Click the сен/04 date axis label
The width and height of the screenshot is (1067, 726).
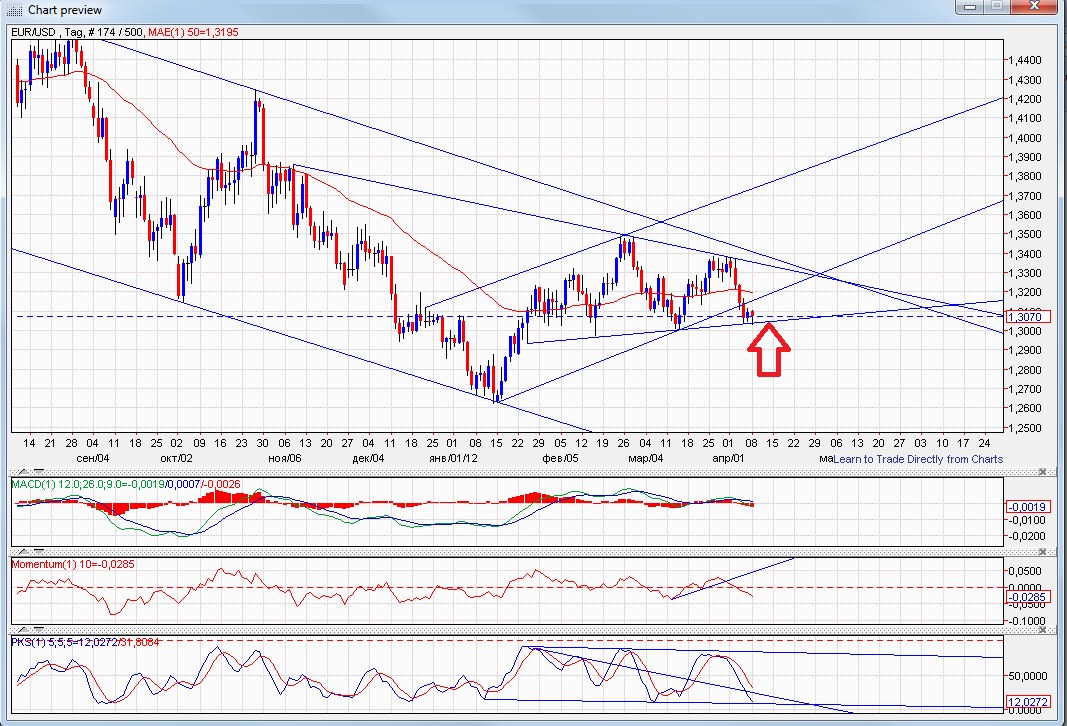point(93,459)
